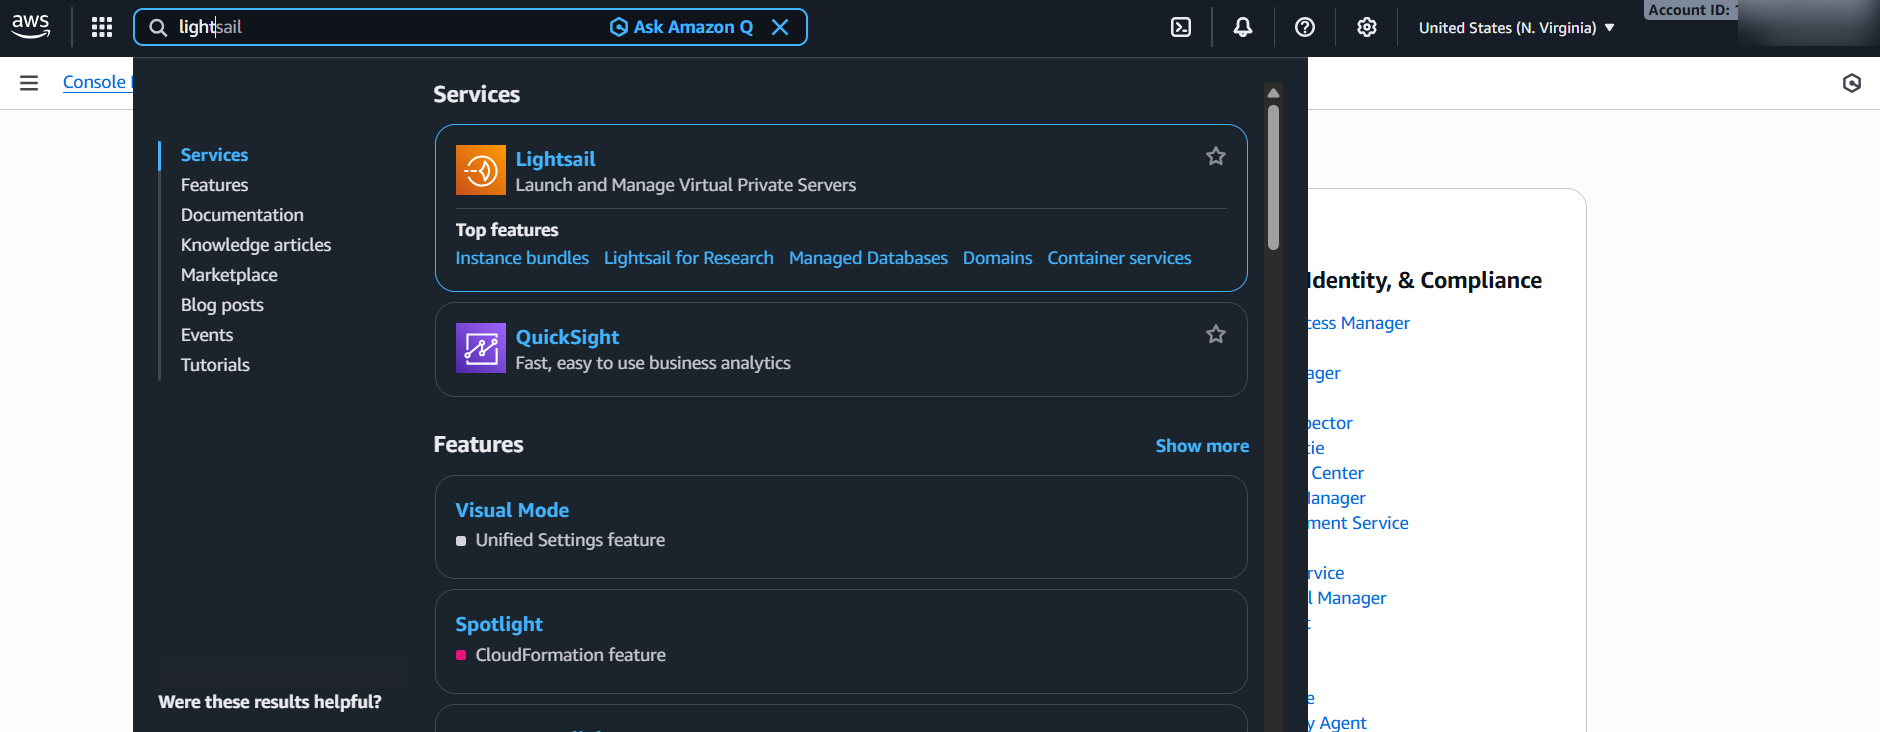
Task: Select the Marketplace filter
Action: coord(229,275)
